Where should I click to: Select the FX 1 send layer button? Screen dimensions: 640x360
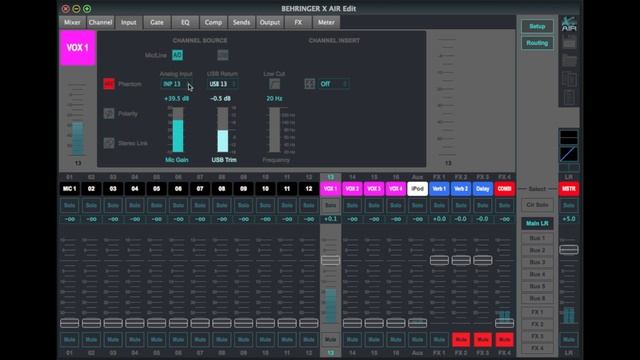click(537, 312)
